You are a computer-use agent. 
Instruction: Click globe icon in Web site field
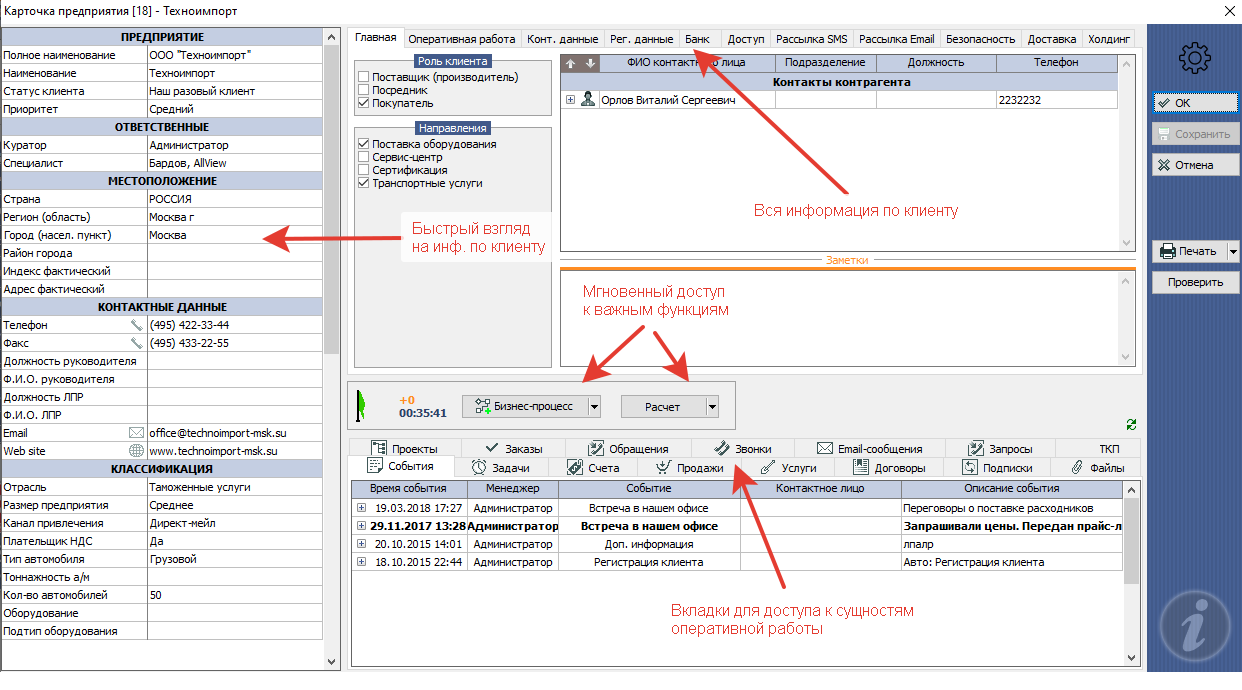(x=137, y=452)
